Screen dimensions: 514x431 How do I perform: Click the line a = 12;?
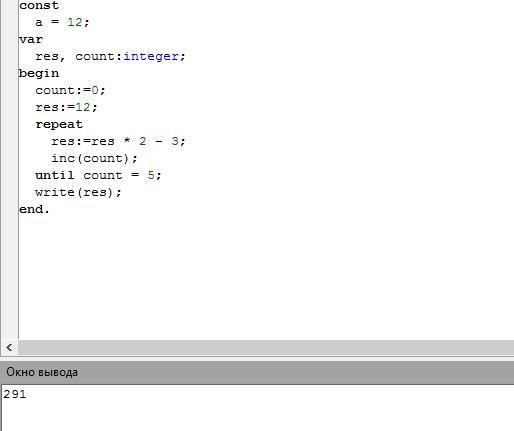(x=62, y=22)
